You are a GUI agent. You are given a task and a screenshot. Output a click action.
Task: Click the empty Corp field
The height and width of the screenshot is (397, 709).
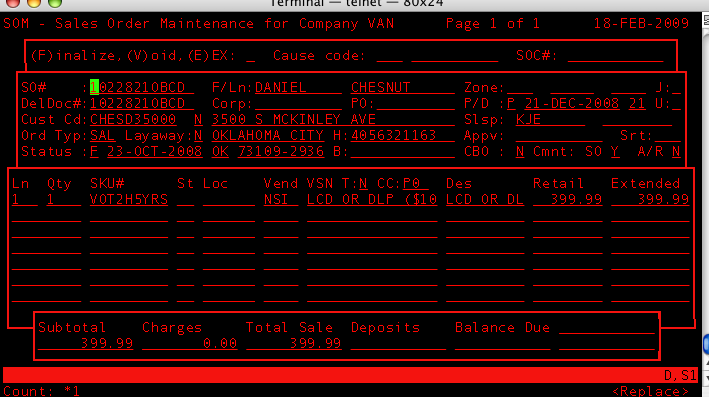298,104
